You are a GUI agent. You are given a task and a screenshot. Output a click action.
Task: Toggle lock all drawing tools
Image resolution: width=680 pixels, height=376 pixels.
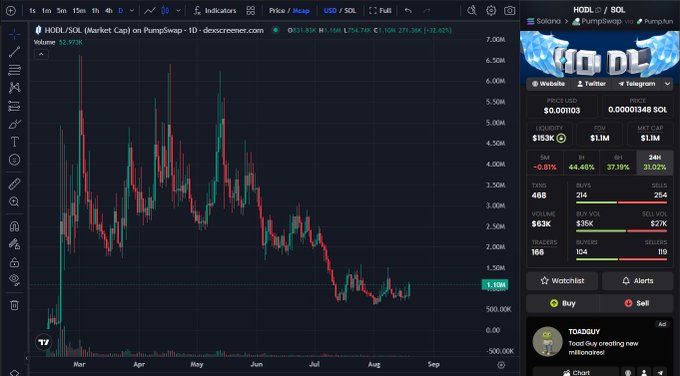(14, 262)
